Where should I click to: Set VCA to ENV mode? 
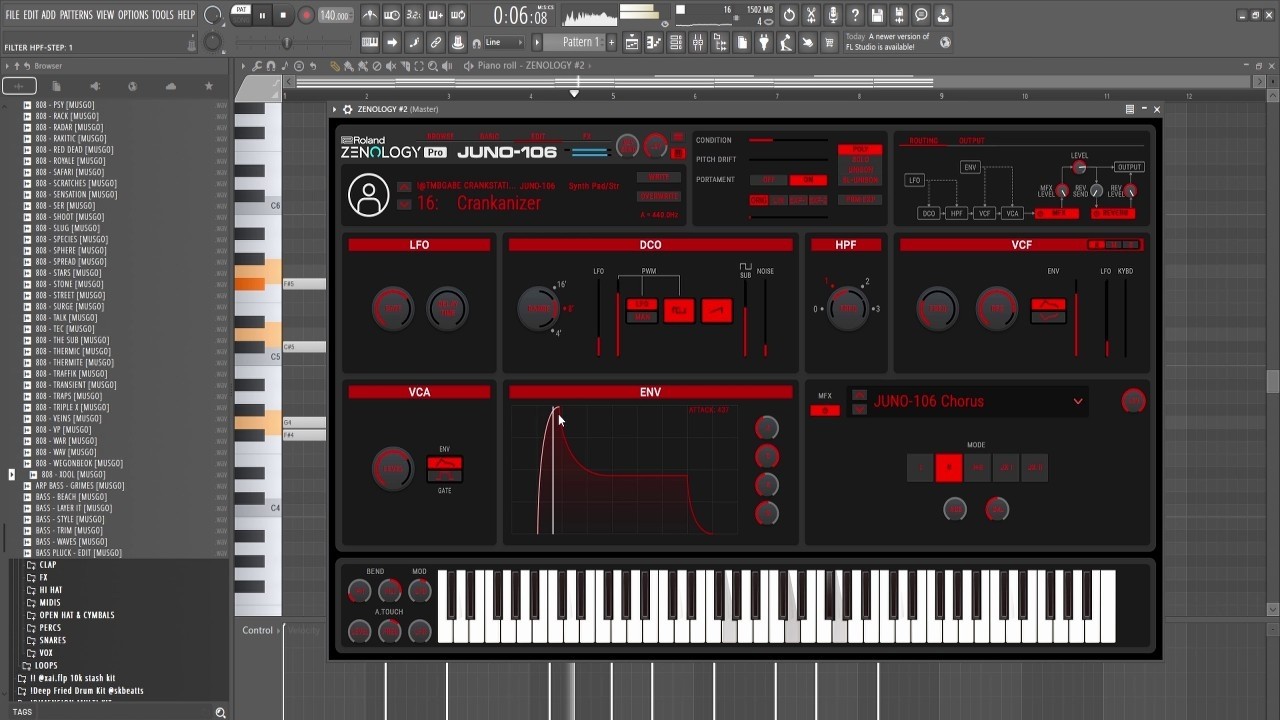click(444, 462)
